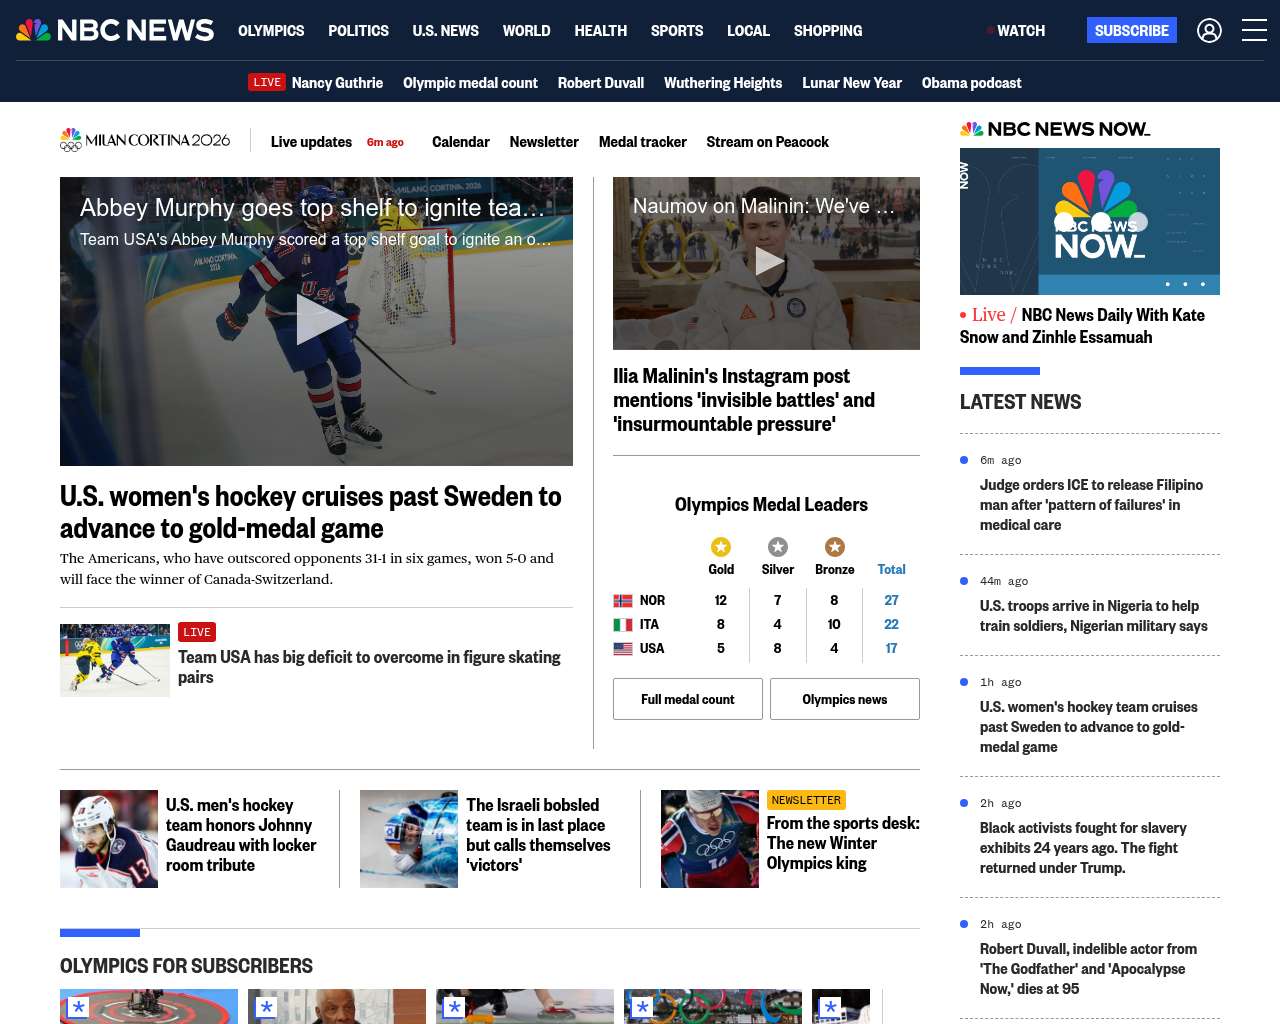Click the NBC News Now logo heading
This screenshot has width=1280, height=1024.
tap(1055, 129)
